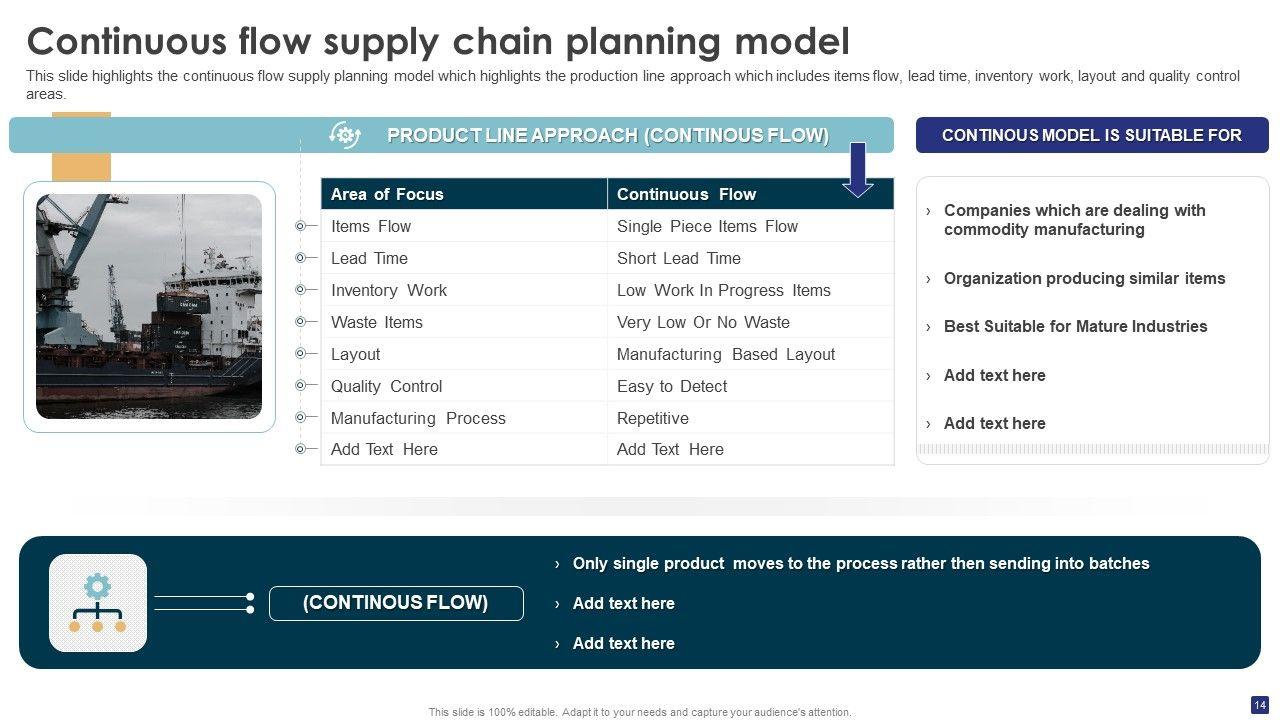The image size is (1280, 720).
Task: Click the bullet marker next to Lead Time
Action: [300, 258]
